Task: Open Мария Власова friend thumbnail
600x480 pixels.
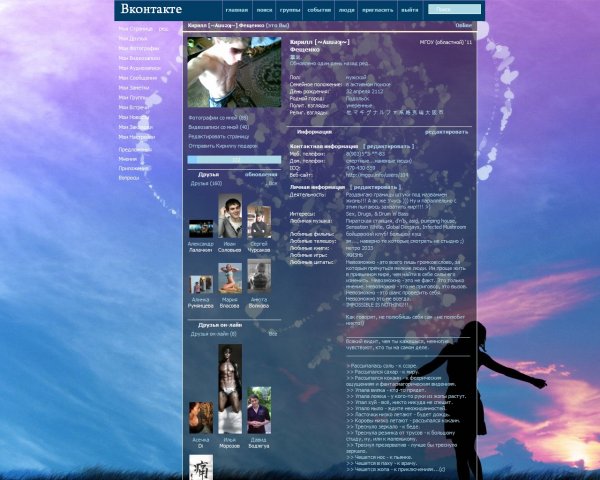Action: pos(230,278)
